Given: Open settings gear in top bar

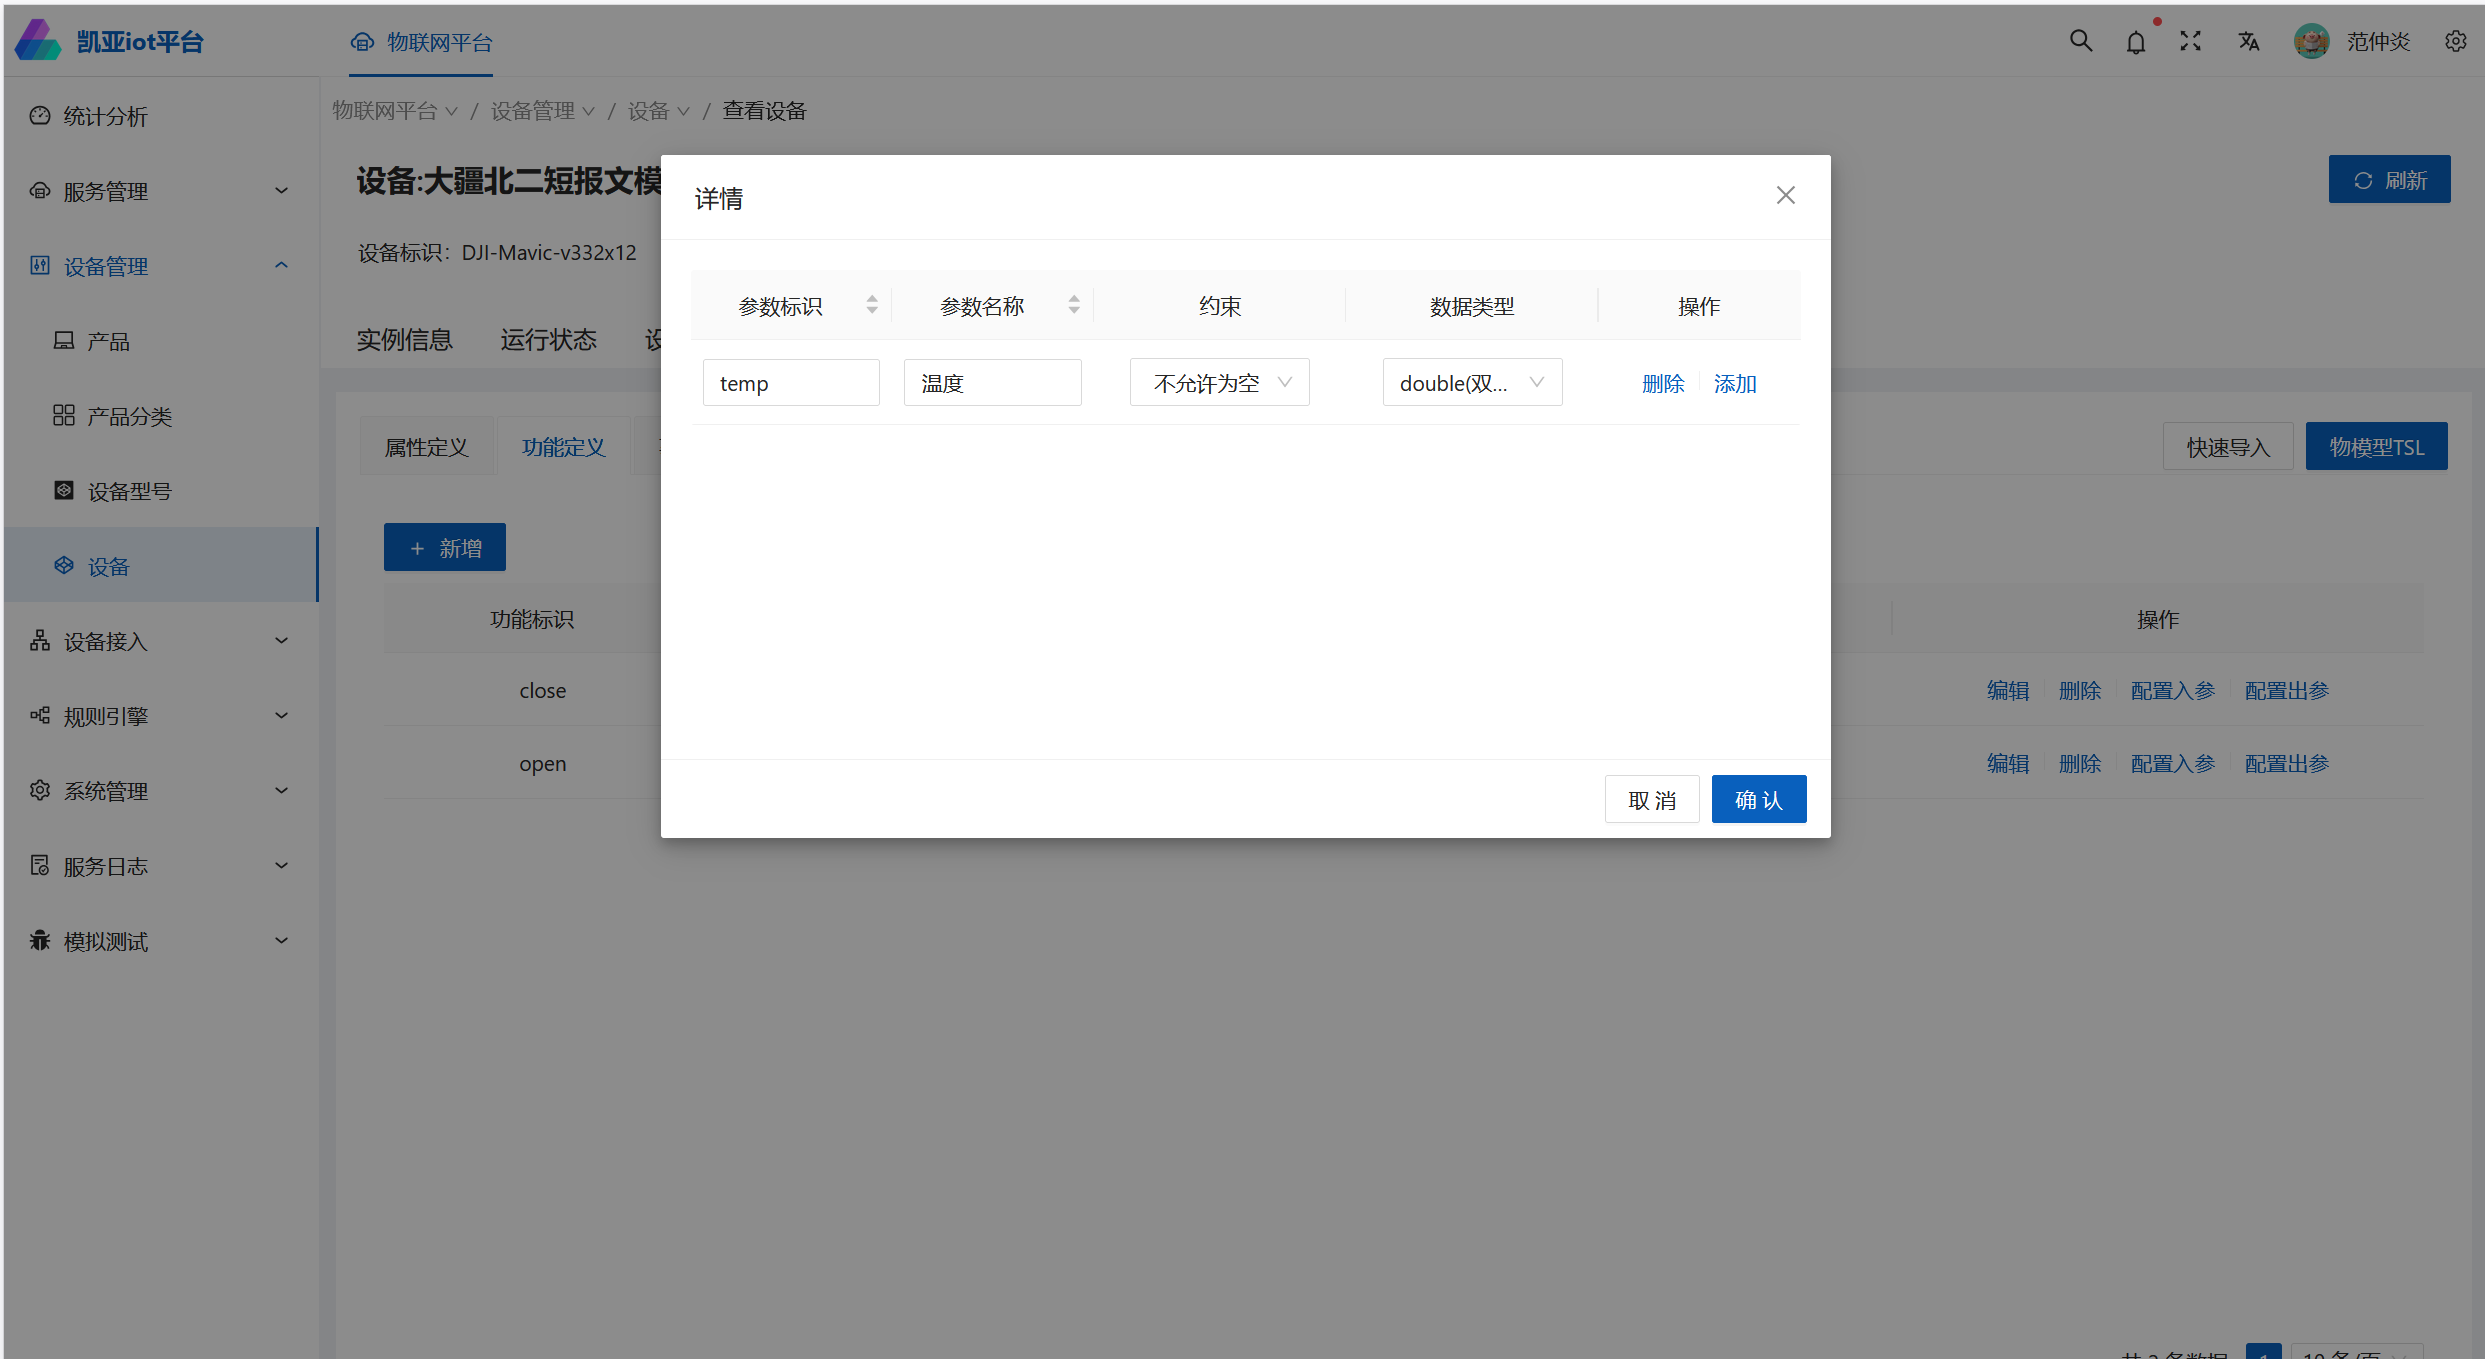Looking at the screenshot, I should [2455, 41].
